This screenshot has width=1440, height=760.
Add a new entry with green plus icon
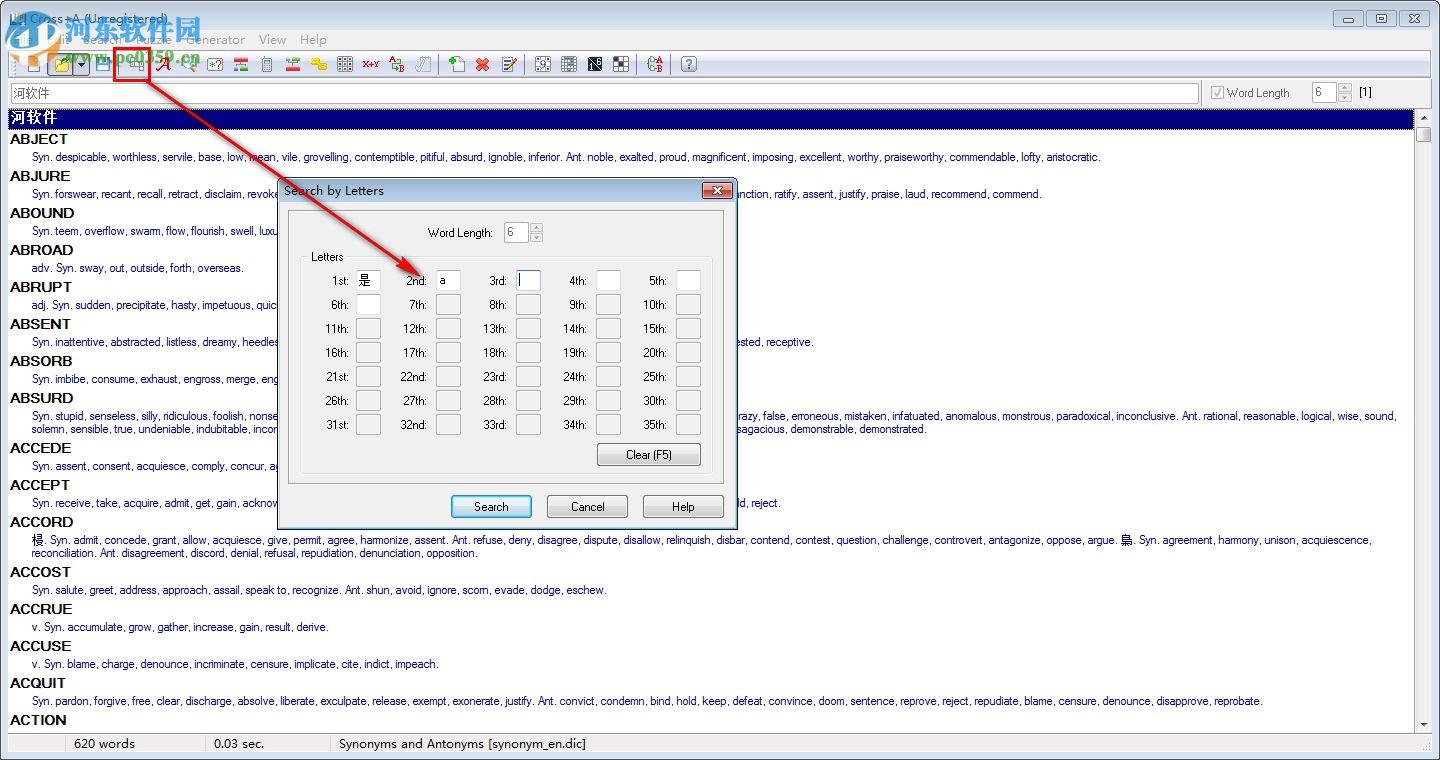pyautogui.click(x=457, y=65)
